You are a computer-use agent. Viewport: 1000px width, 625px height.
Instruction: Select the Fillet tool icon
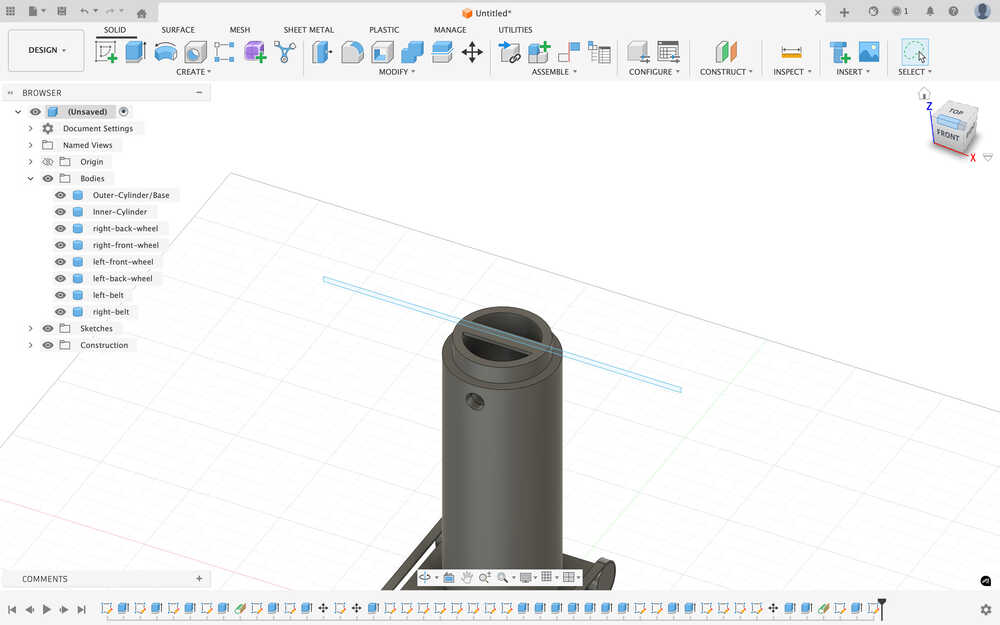(x=352, y=52)
